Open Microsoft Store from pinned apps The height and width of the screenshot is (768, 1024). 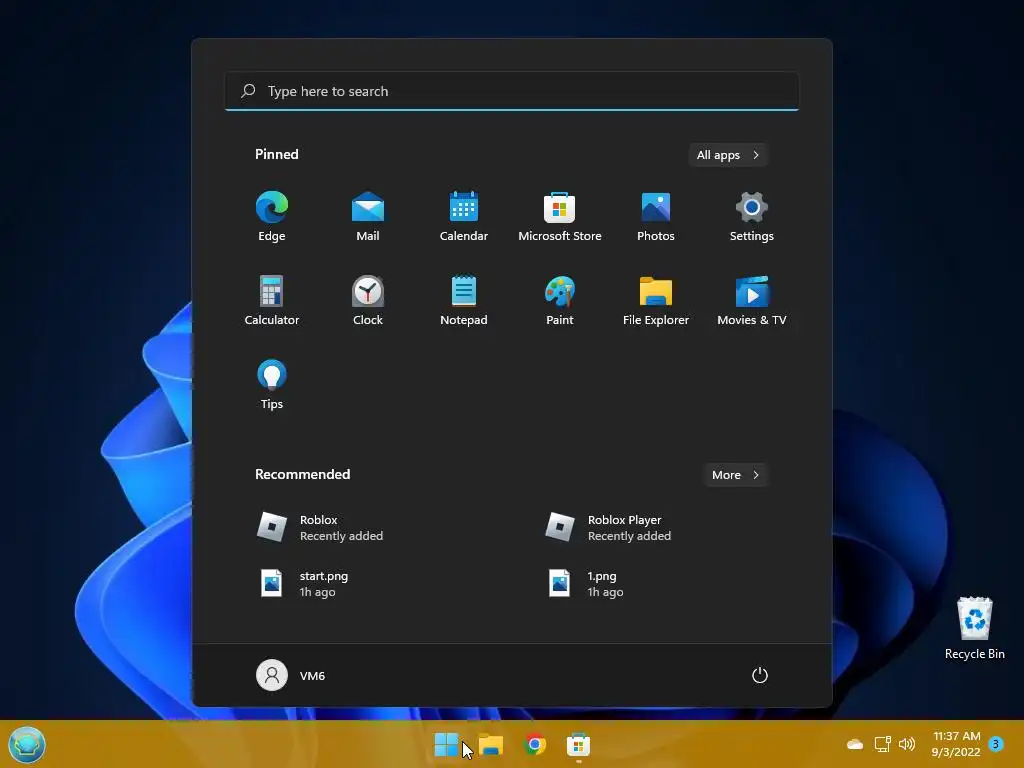560,217
